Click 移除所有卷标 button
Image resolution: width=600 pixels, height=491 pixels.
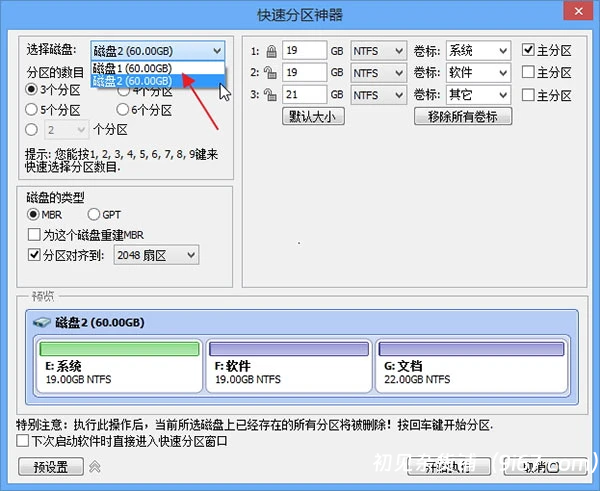(463, 116)
